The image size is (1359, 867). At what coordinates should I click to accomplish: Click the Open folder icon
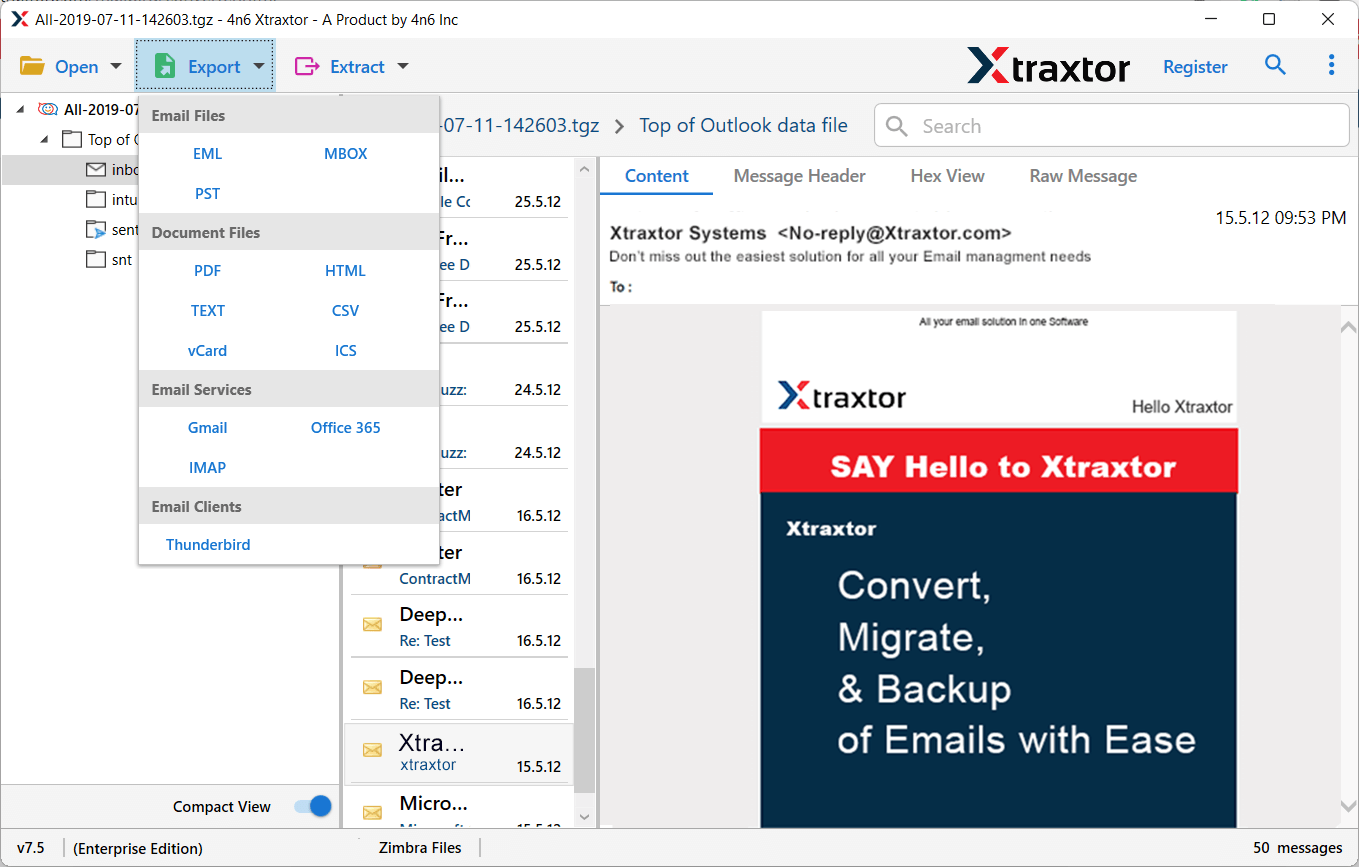click(x=32, y=67)
